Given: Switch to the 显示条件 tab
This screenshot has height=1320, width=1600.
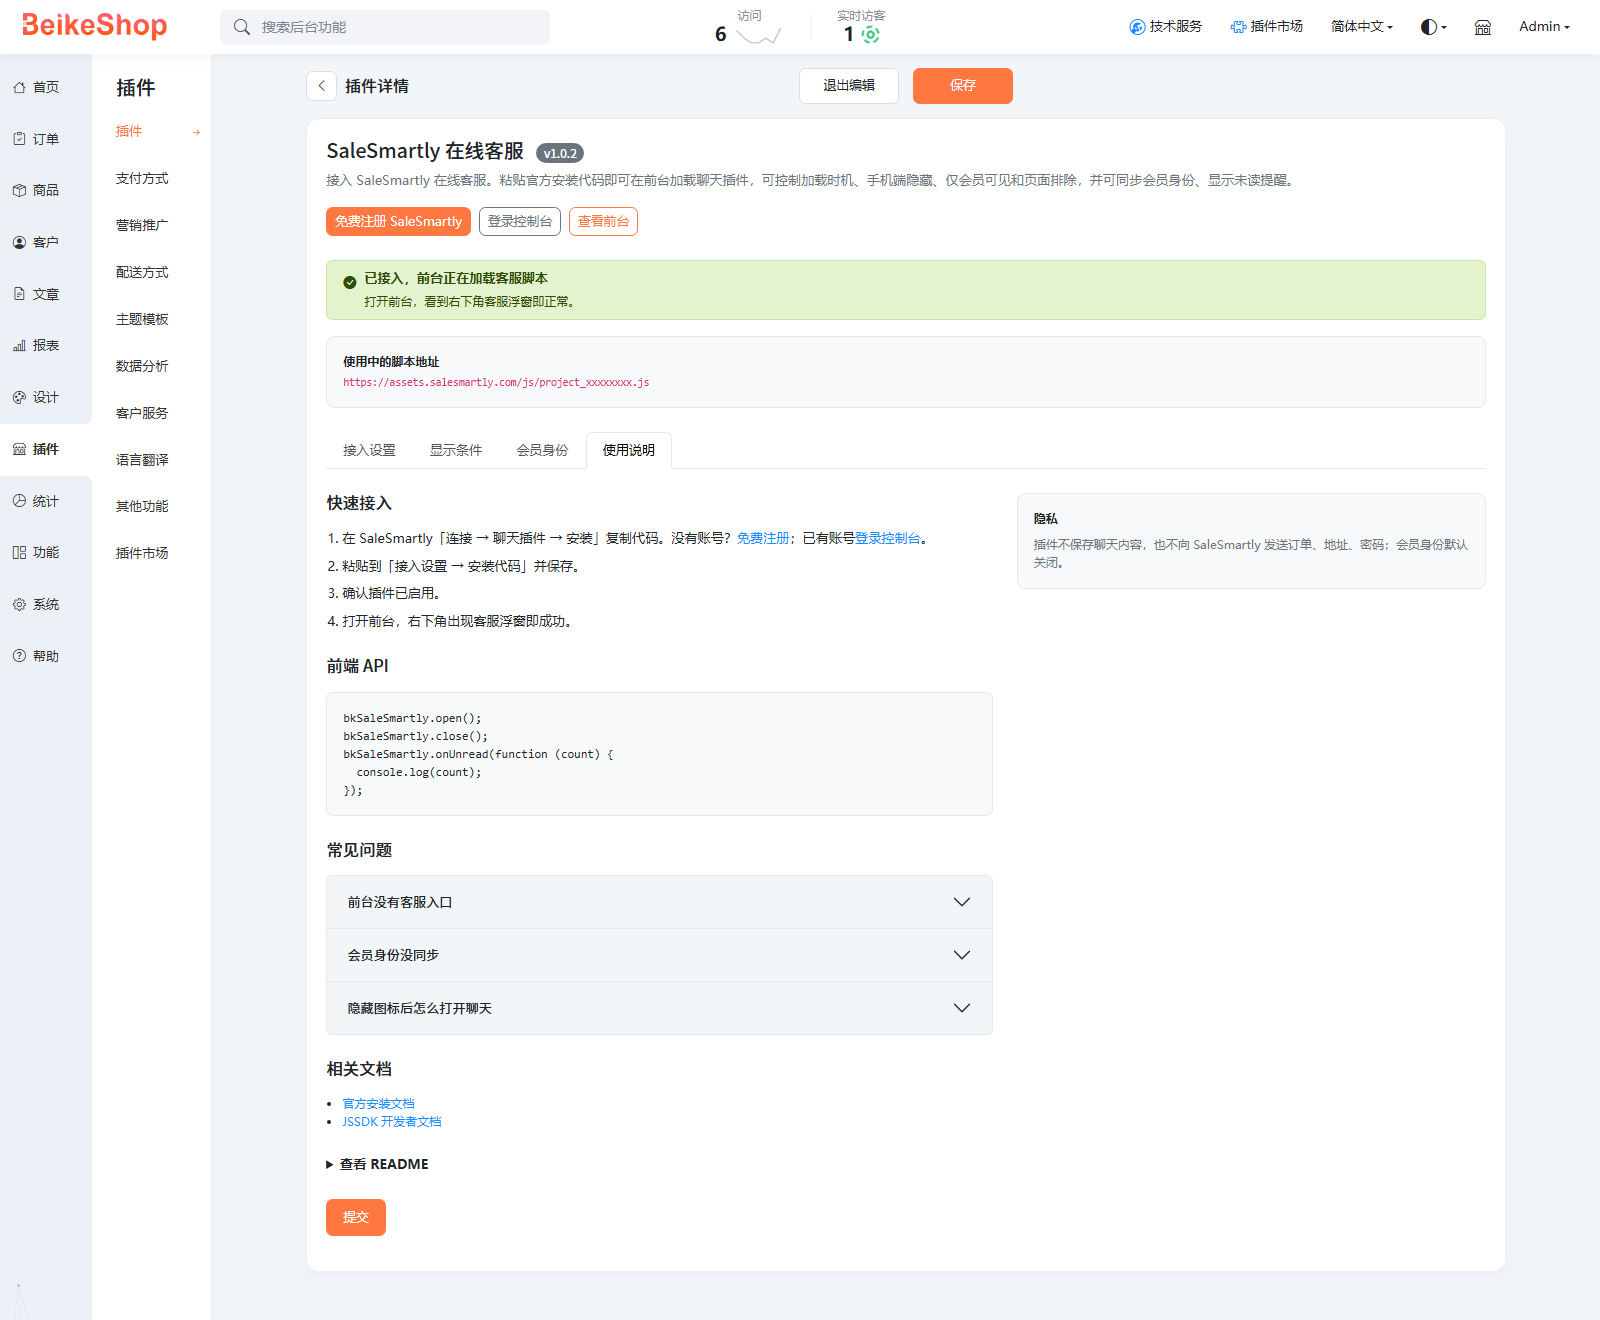Looking at the screenshot, I should (456, 450).
